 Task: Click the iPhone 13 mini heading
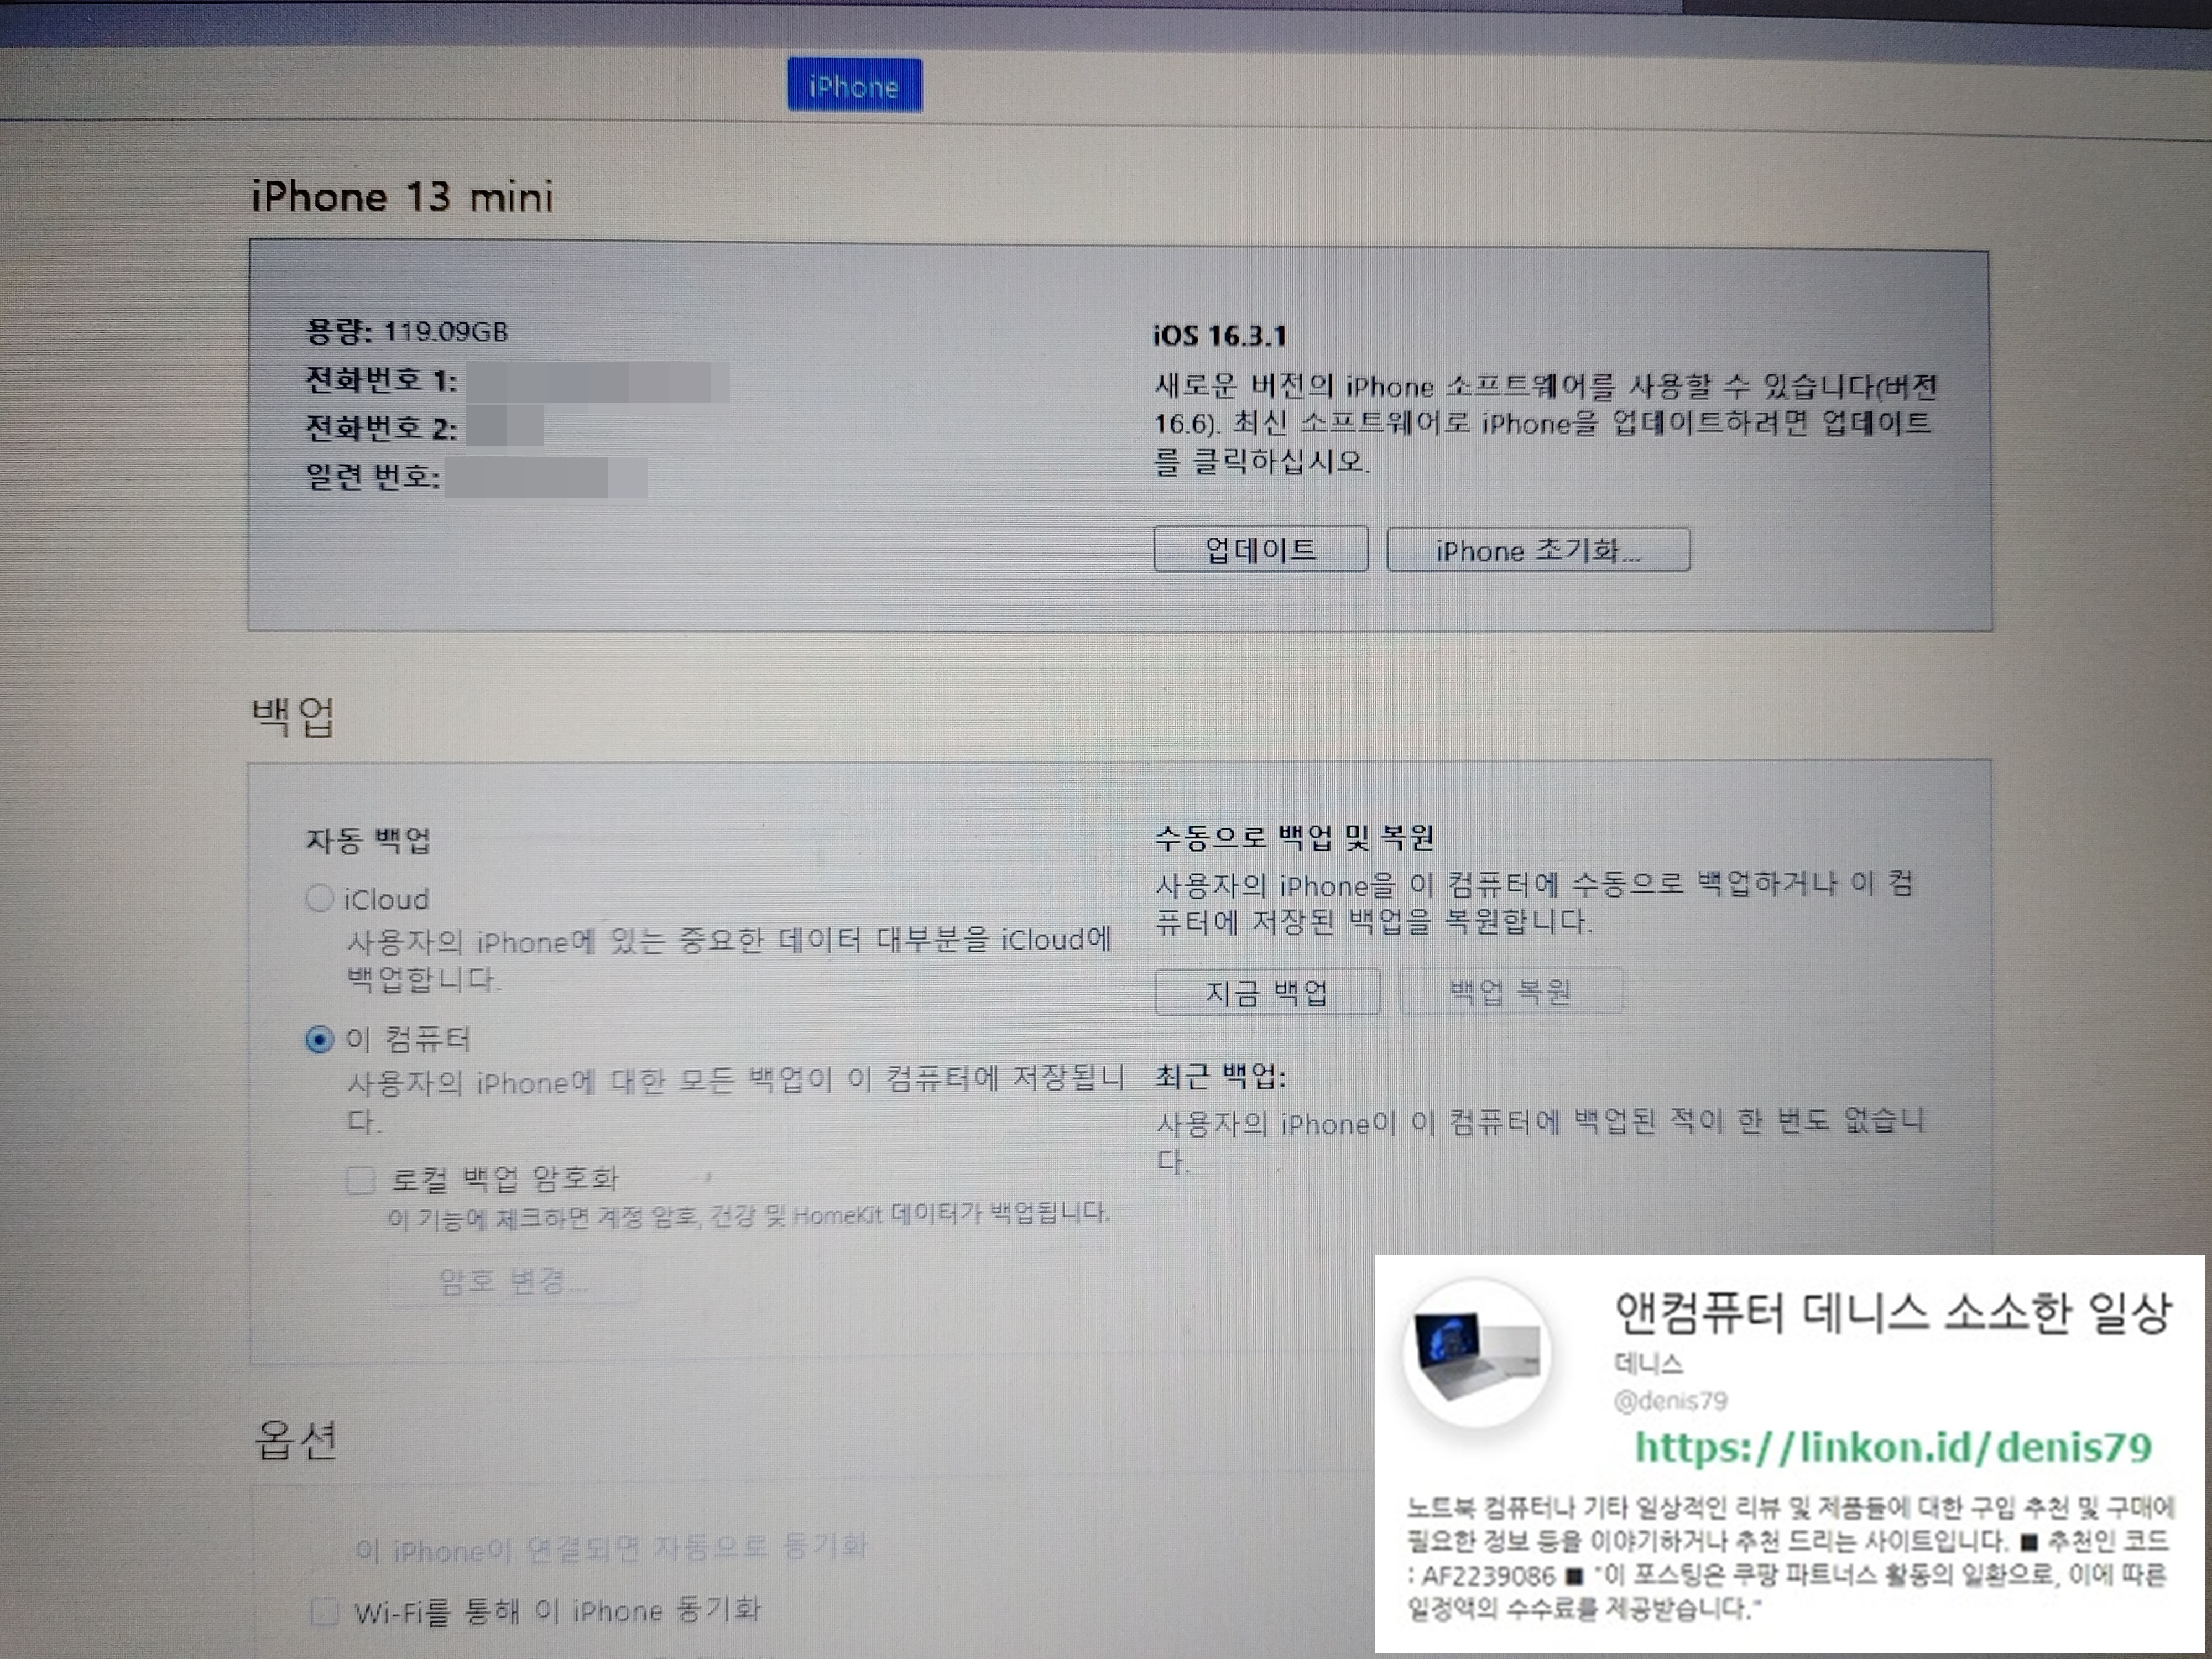tap(402, 196)
